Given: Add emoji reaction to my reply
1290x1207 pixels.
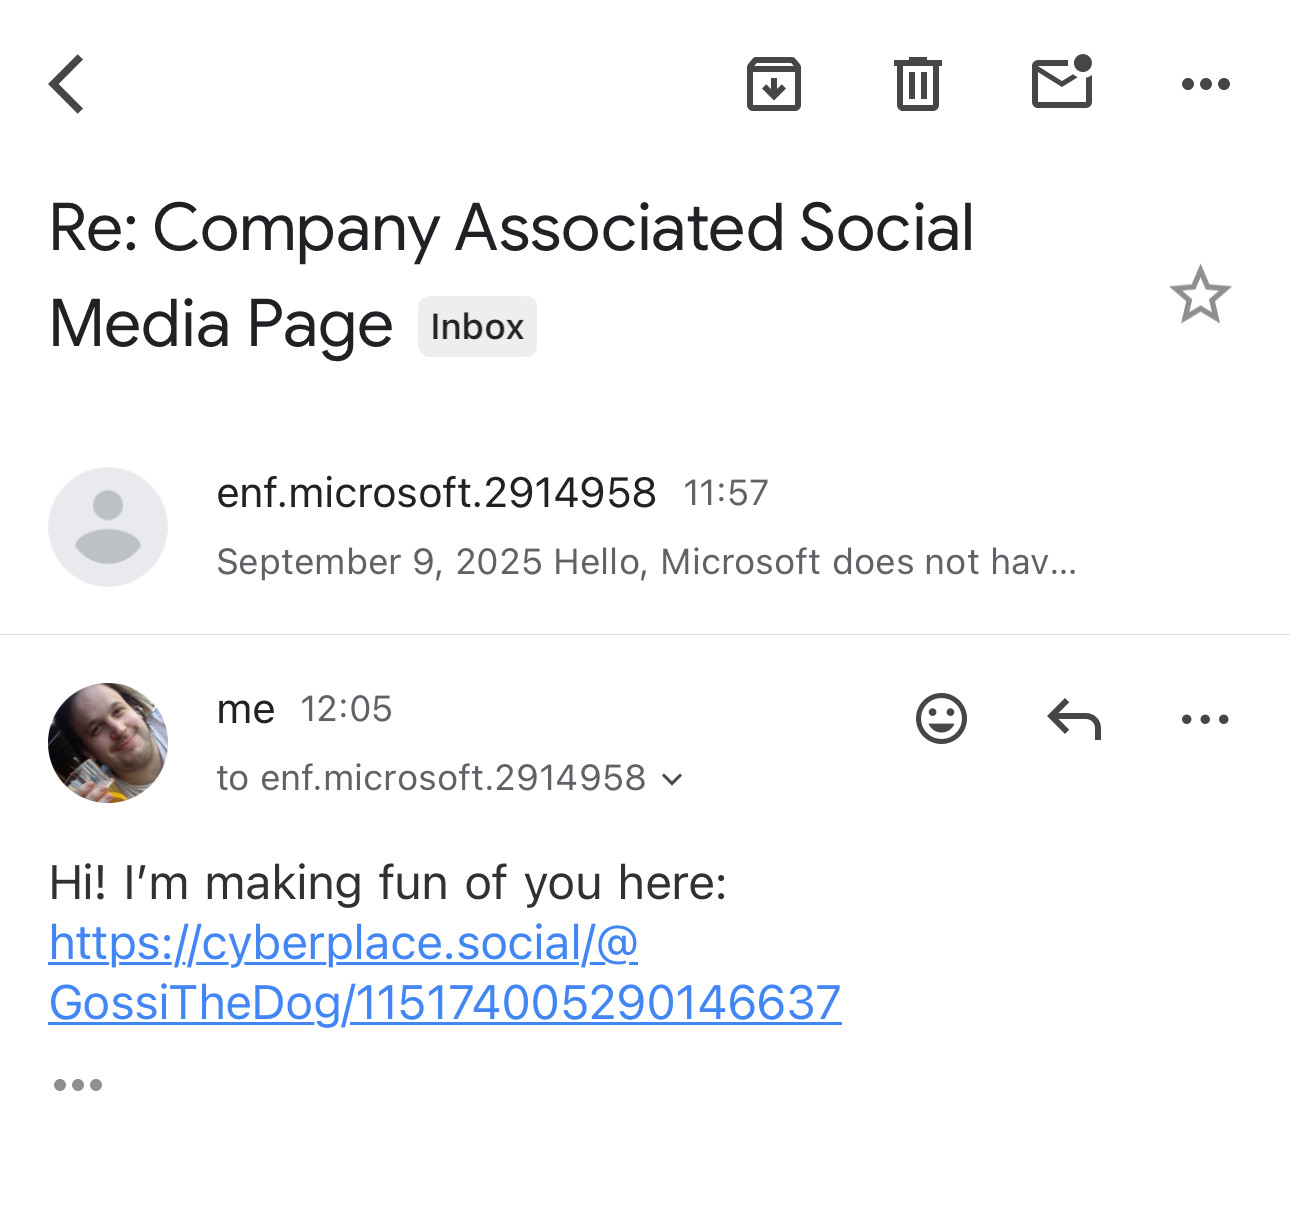Looking at the screenshot, I should (942, 718).
